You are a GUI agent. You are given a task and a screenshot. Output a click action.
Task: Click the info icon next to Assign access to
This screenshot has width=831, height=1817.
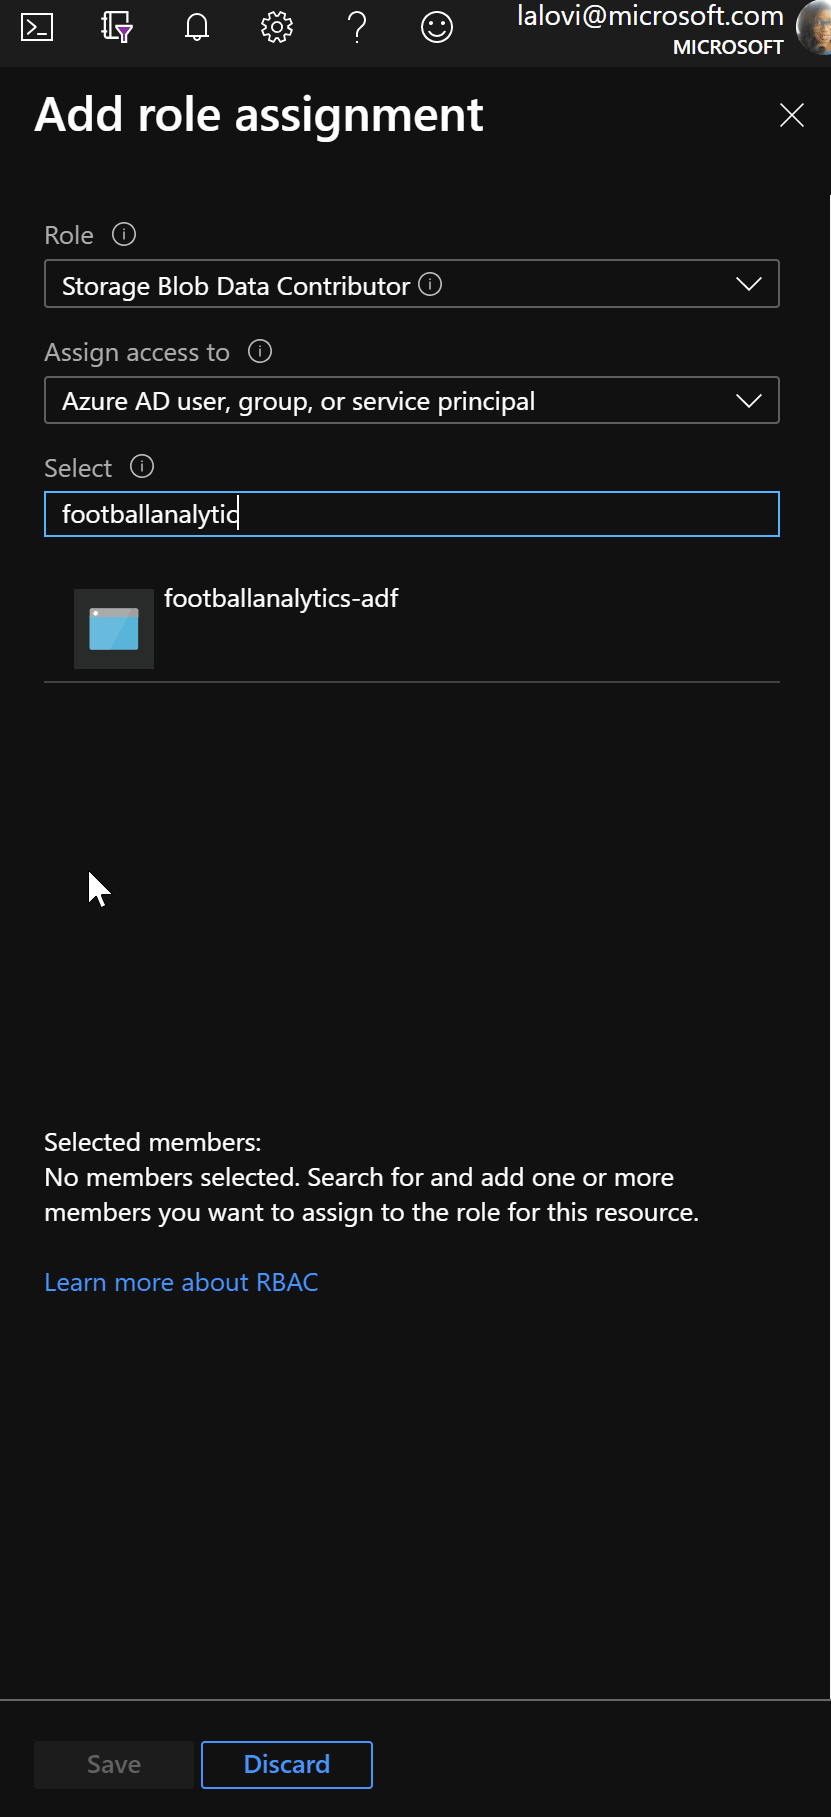260,352
